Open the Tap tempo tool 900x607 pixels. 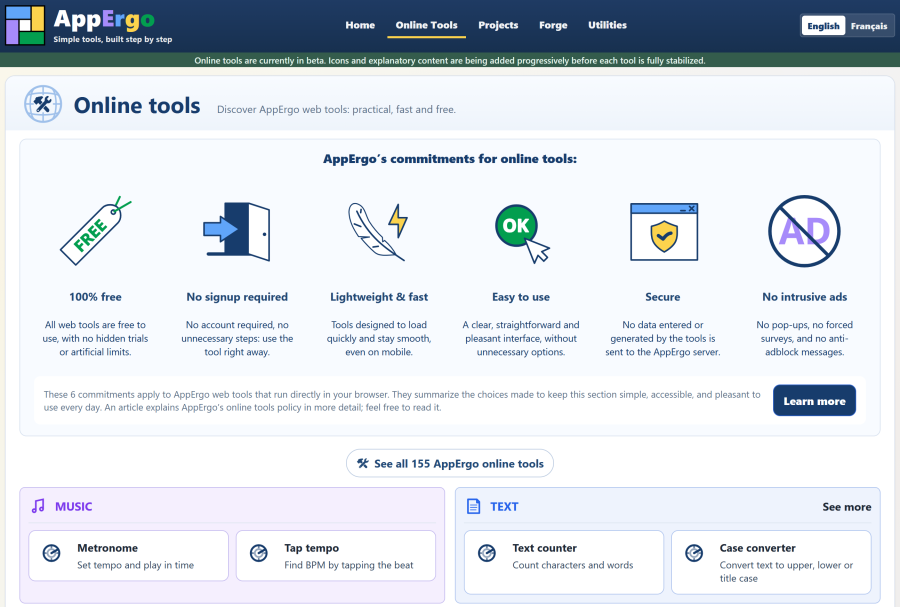click(336, 555)
